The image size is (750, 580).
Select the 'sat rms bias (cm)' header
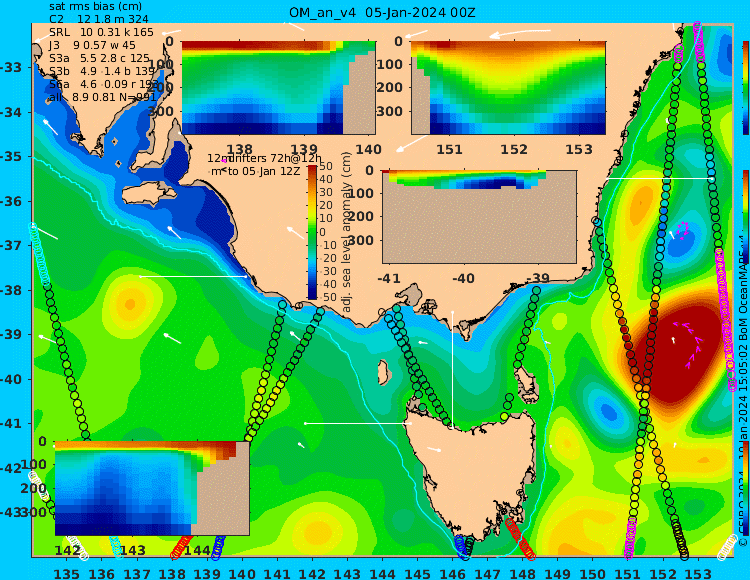(x=95, y=7)
